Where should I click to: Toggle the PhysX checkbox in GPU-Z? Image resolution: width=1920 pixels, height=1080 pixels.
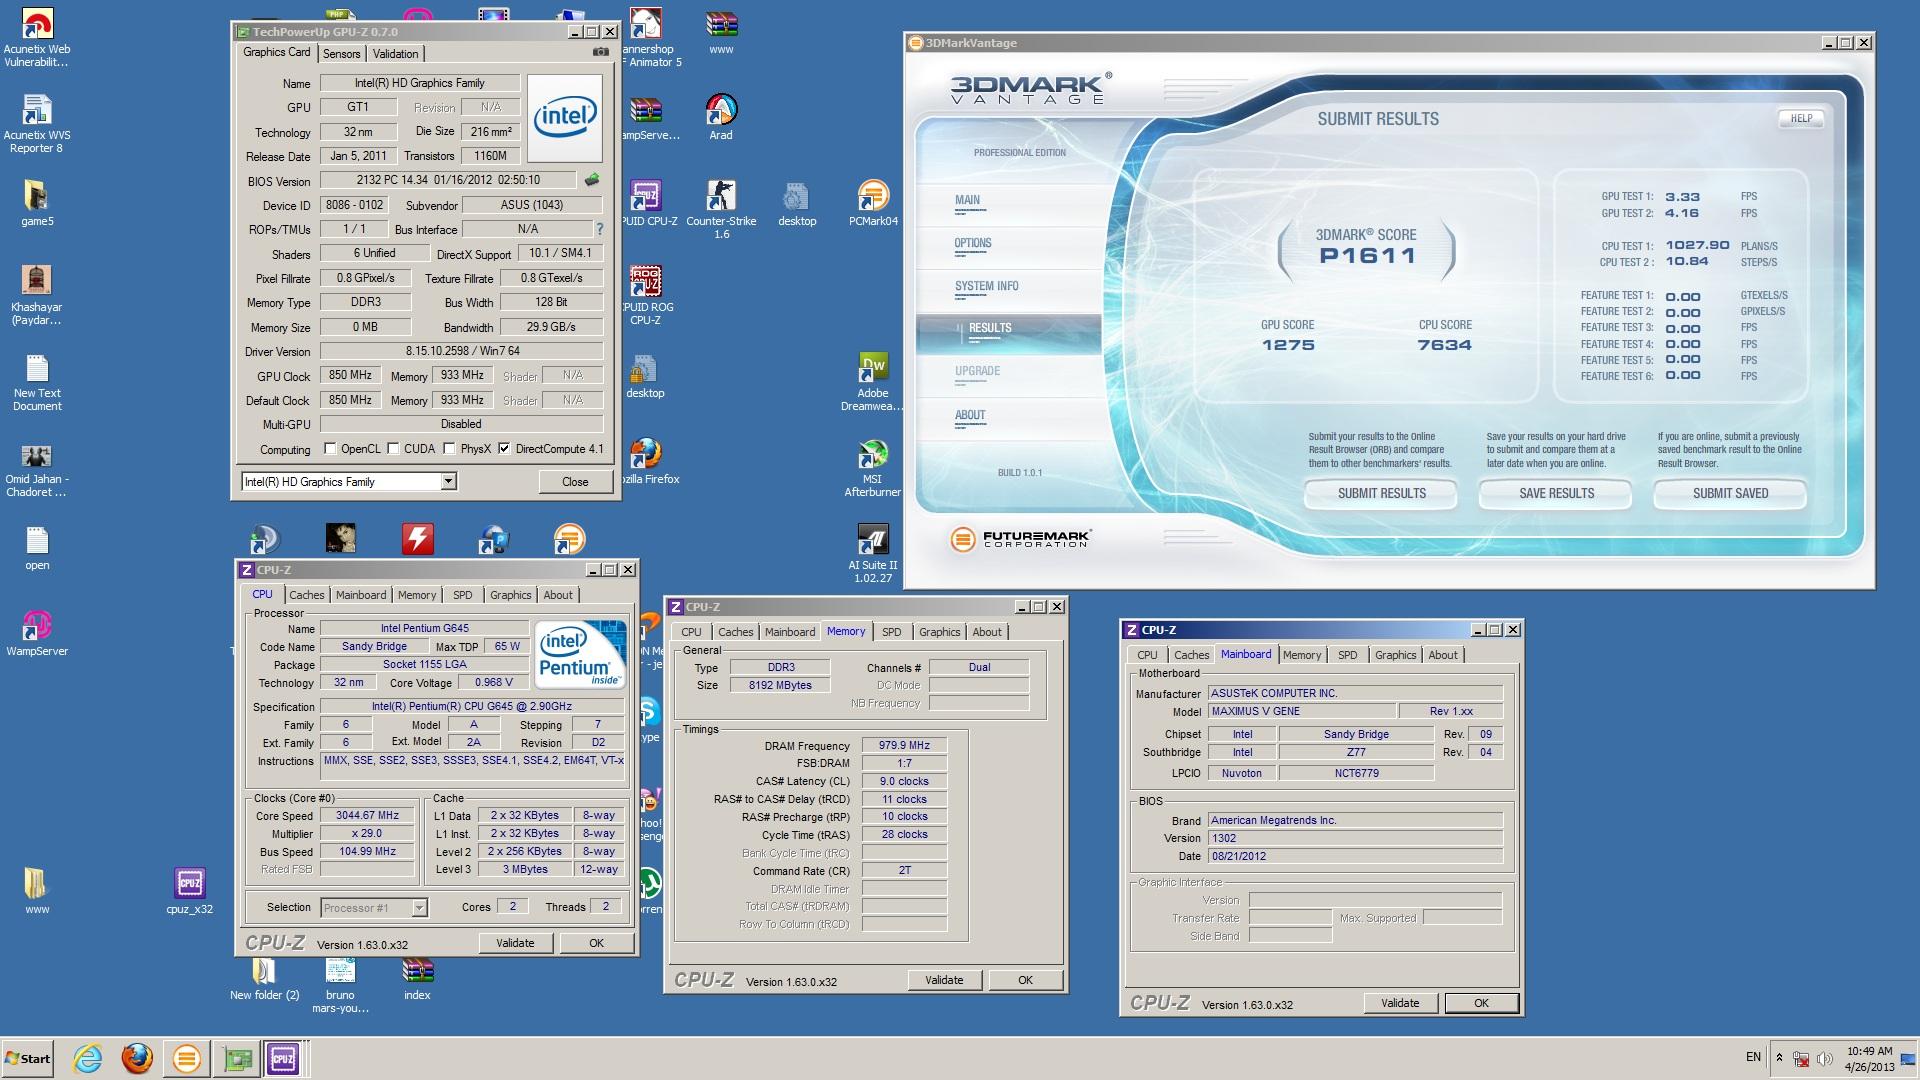tap(449, 449)
